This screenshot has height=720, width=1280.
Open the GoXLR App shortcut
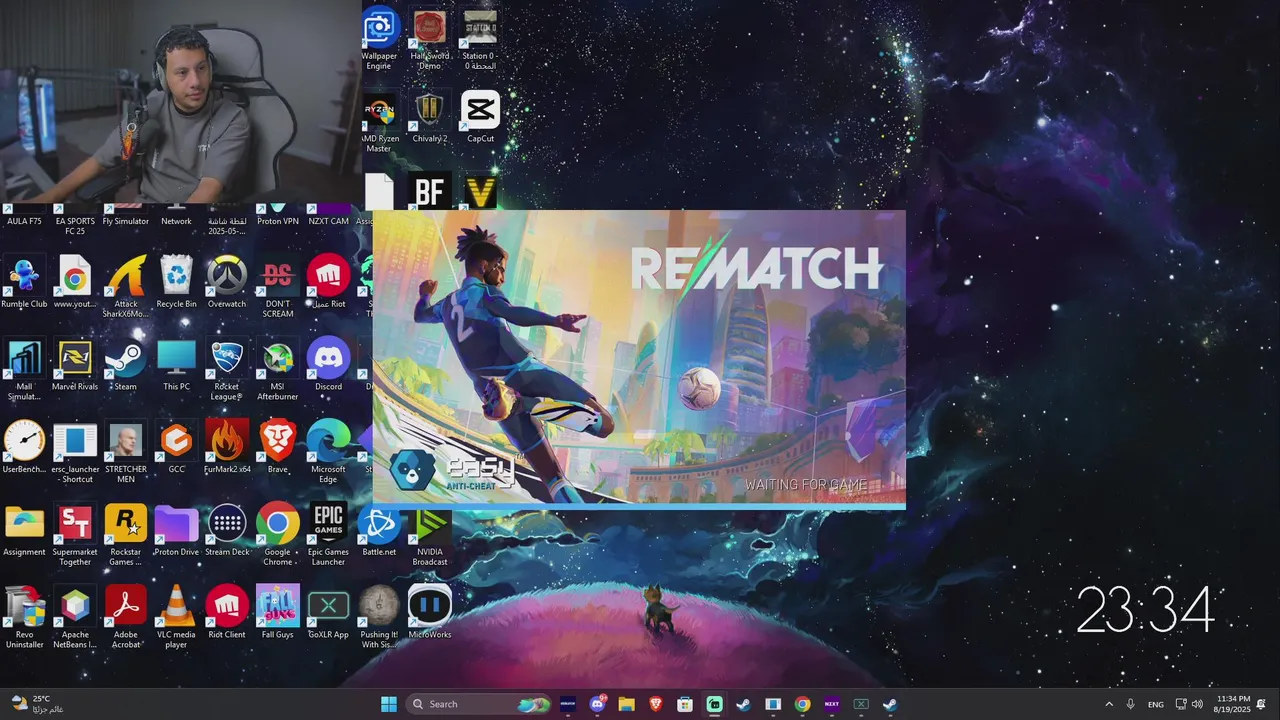(x=328, y=614)
